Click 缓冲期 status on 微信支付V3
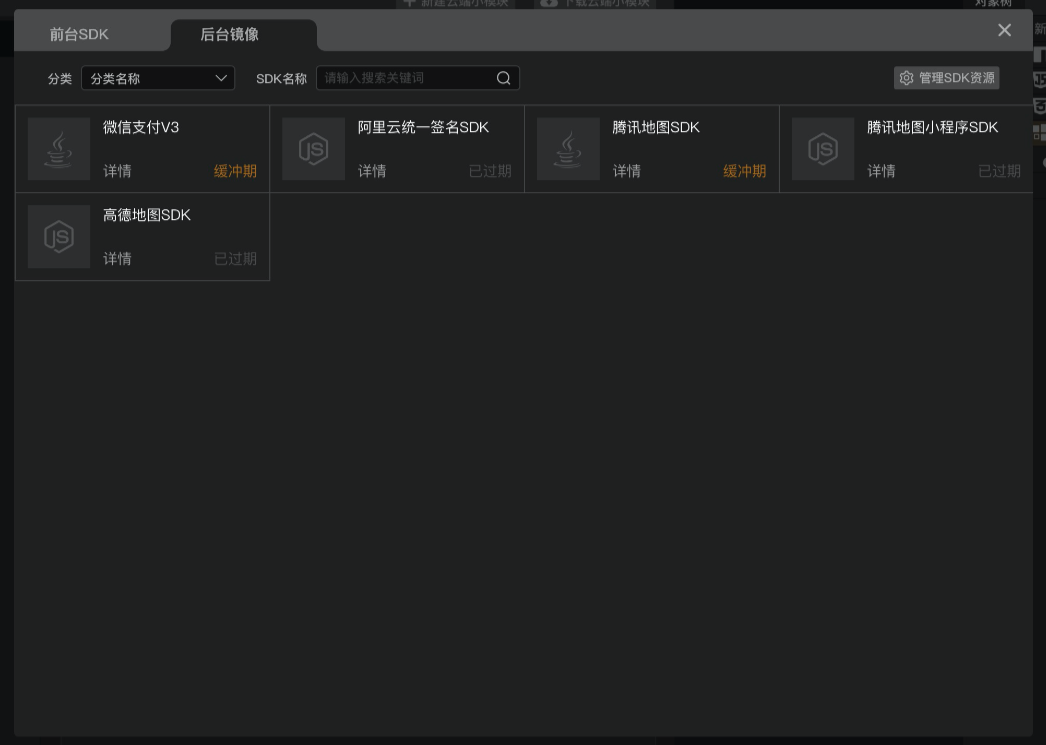 point(235,171)
